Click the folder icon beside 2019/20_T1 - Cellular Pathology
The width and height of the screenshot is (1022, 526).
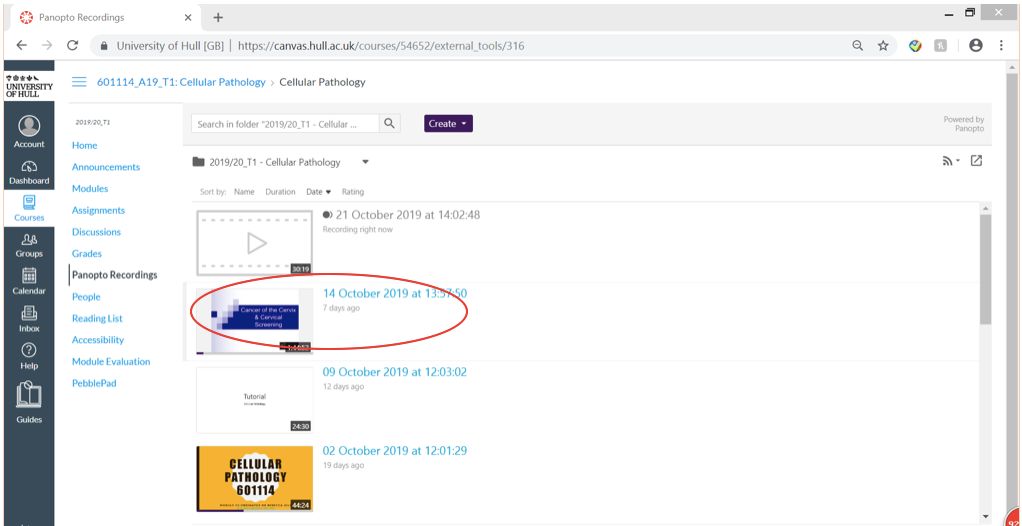tap(199, 162)
